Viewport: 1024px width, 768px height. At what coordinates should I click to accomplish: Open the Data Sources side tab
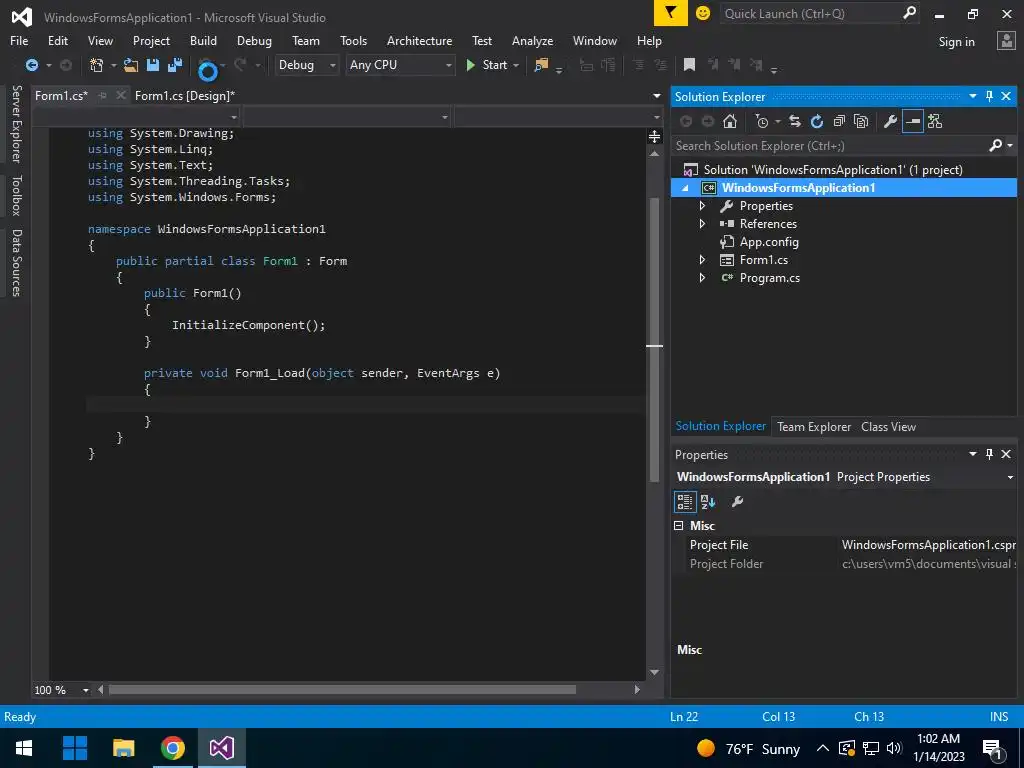point(16,263)
